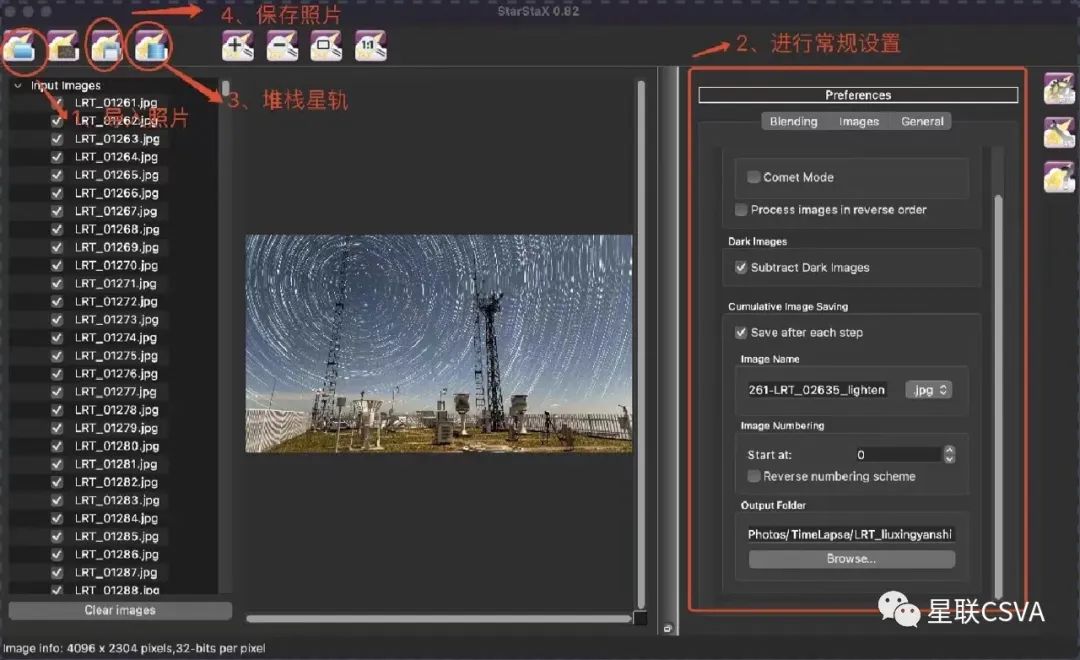1080x660 pixels.
Task: Click the Start at number stepper arrows
Action: point(949,454)
